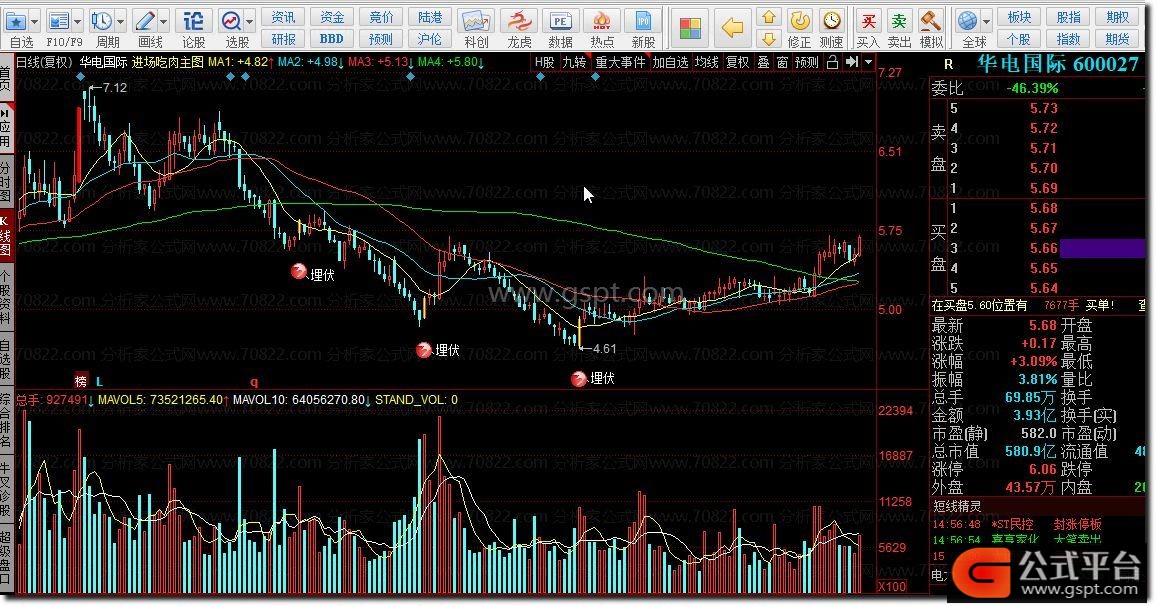This screenshot has height=606, width=1157.
Task: Open the 数据 PE data icon
Action: coord(561,21)
